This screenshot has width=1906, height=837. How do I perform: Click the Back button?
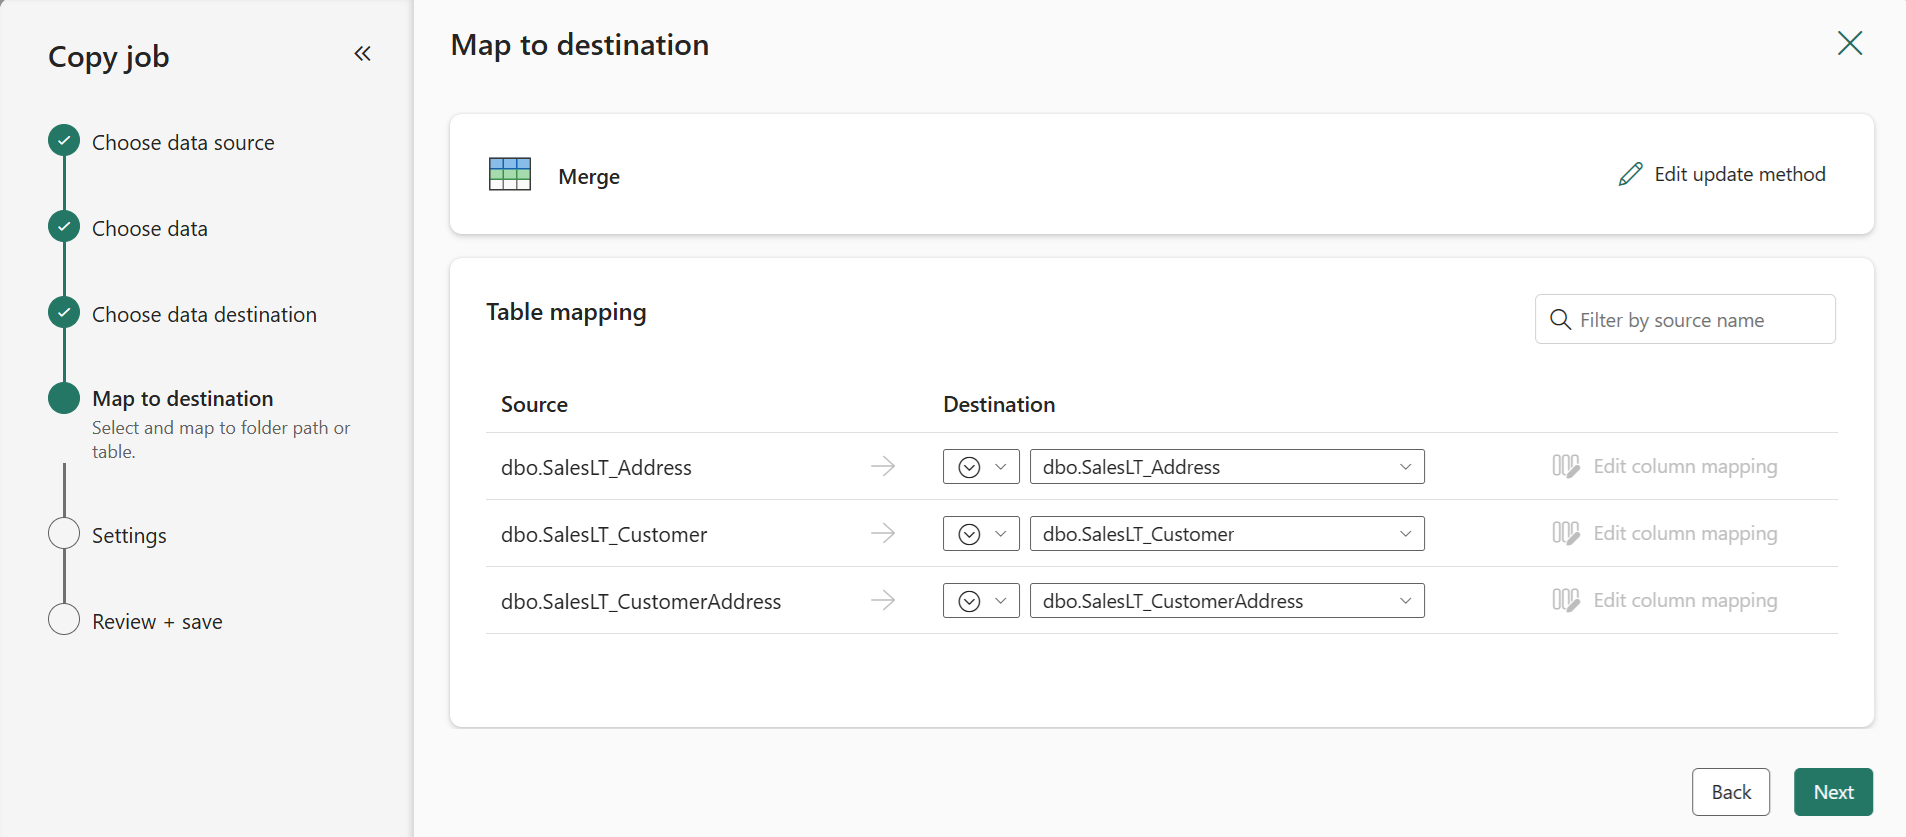tap(1730, 792)
